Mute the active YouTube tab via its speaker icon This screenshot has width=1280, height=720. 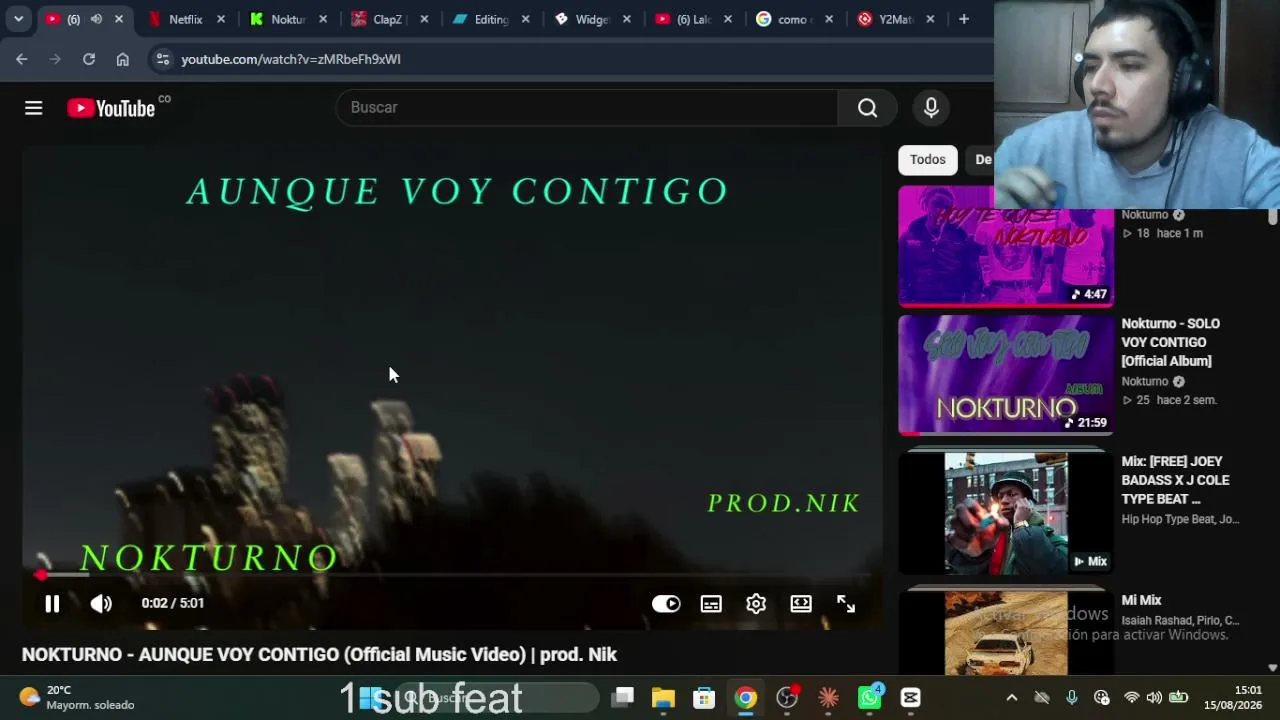point(96,19)
